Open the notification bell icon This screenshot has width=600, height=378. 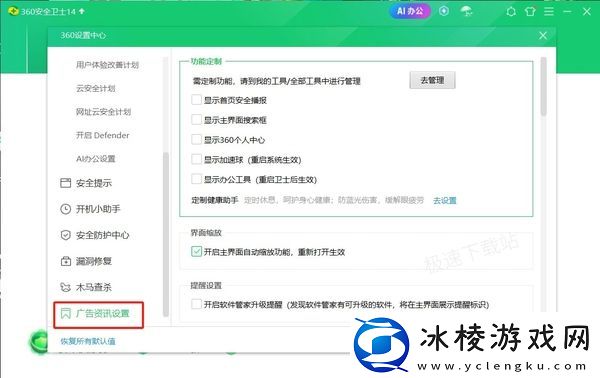click(x=511, y=11)
